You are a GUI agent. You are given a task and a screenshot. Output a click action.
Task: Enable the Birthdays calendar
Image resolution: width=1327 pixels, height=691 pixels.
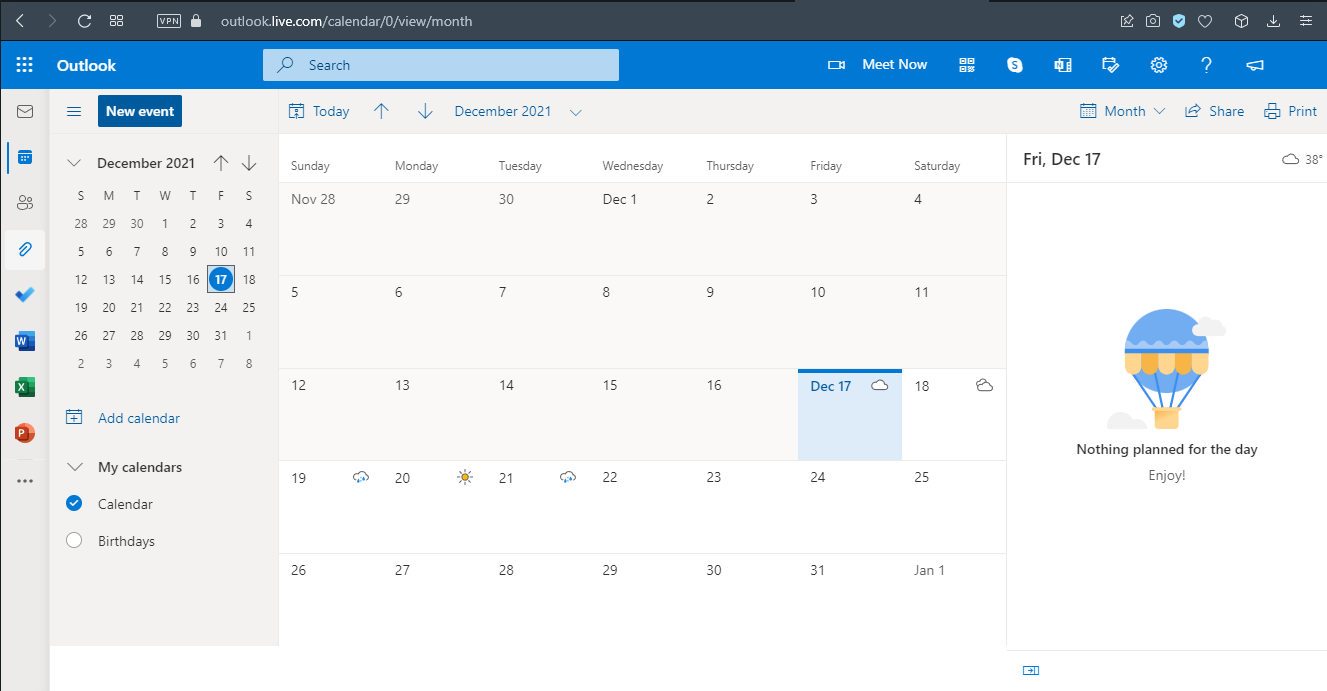point(73,541)
